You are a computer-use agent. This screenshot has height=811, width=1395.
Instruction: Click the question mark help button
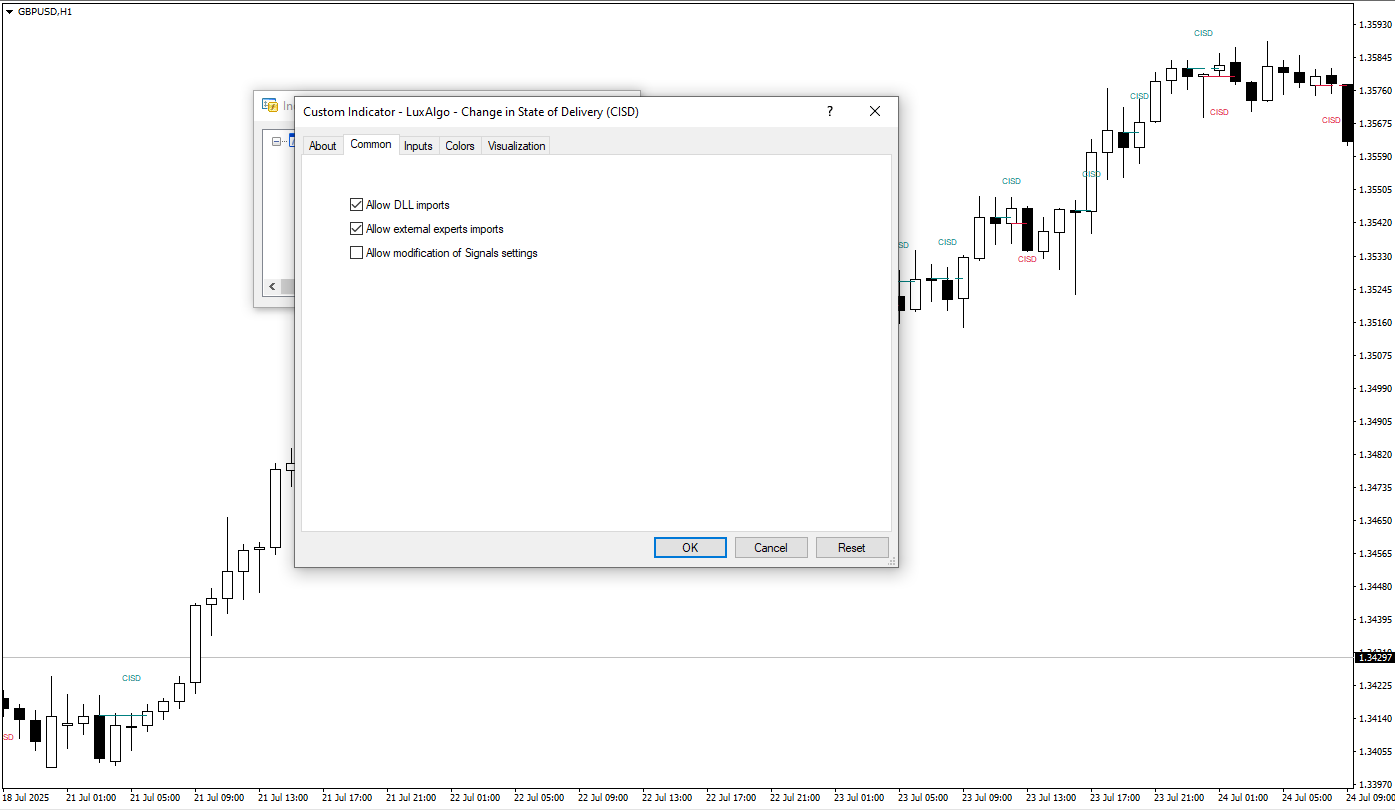829,112
